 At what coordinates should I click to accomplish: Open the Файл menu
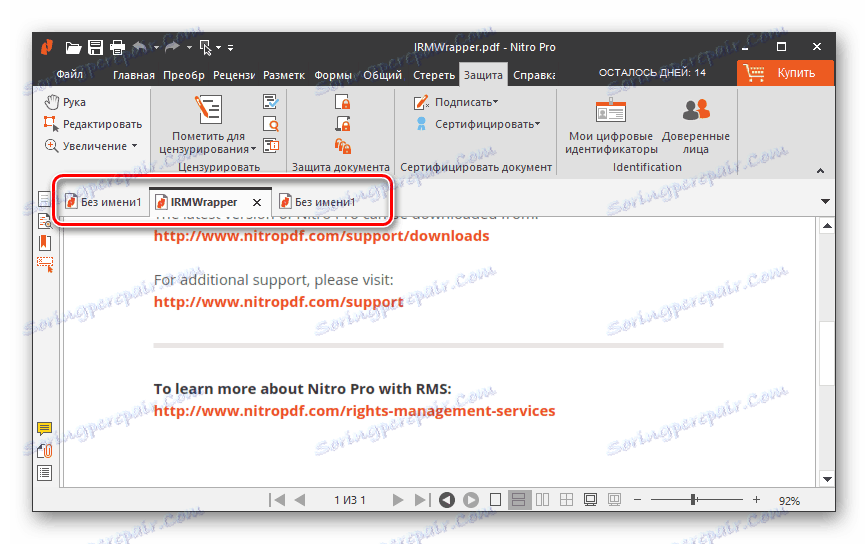[70, 74]
